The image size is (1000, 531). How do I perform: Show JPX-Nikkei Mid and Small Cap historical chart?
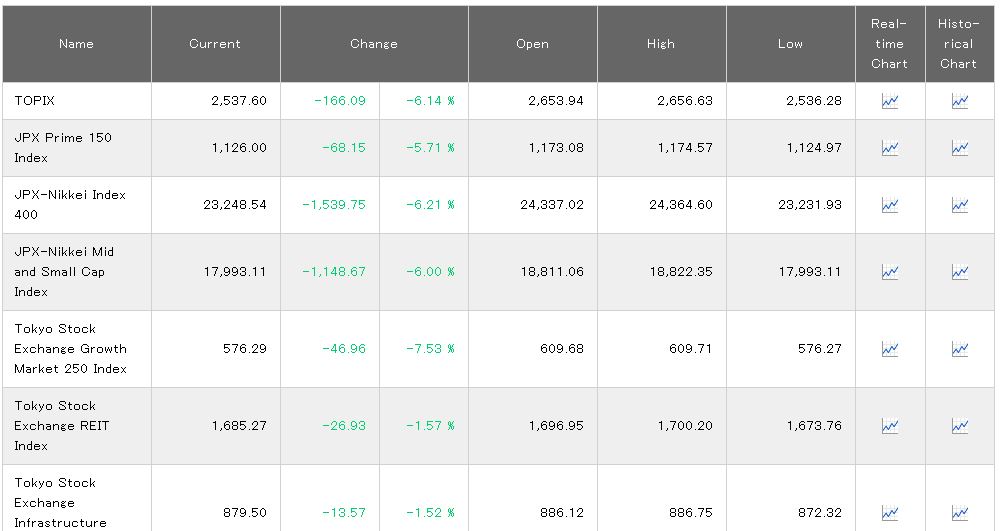click(x=959, y=272)
